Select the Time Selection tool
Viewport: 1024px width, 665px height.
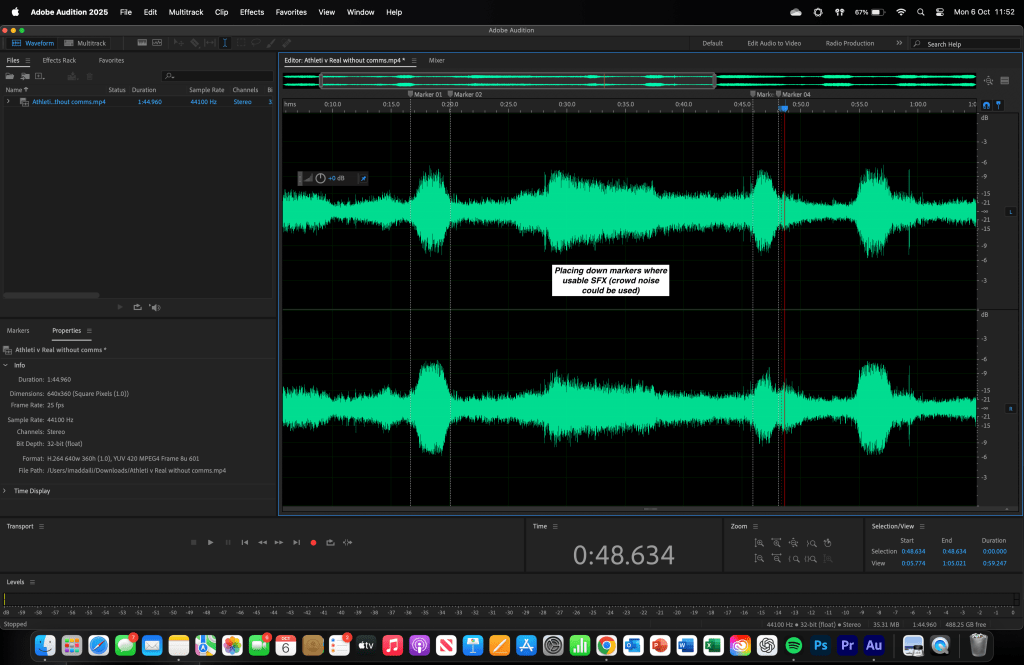(x=224, y=43)
